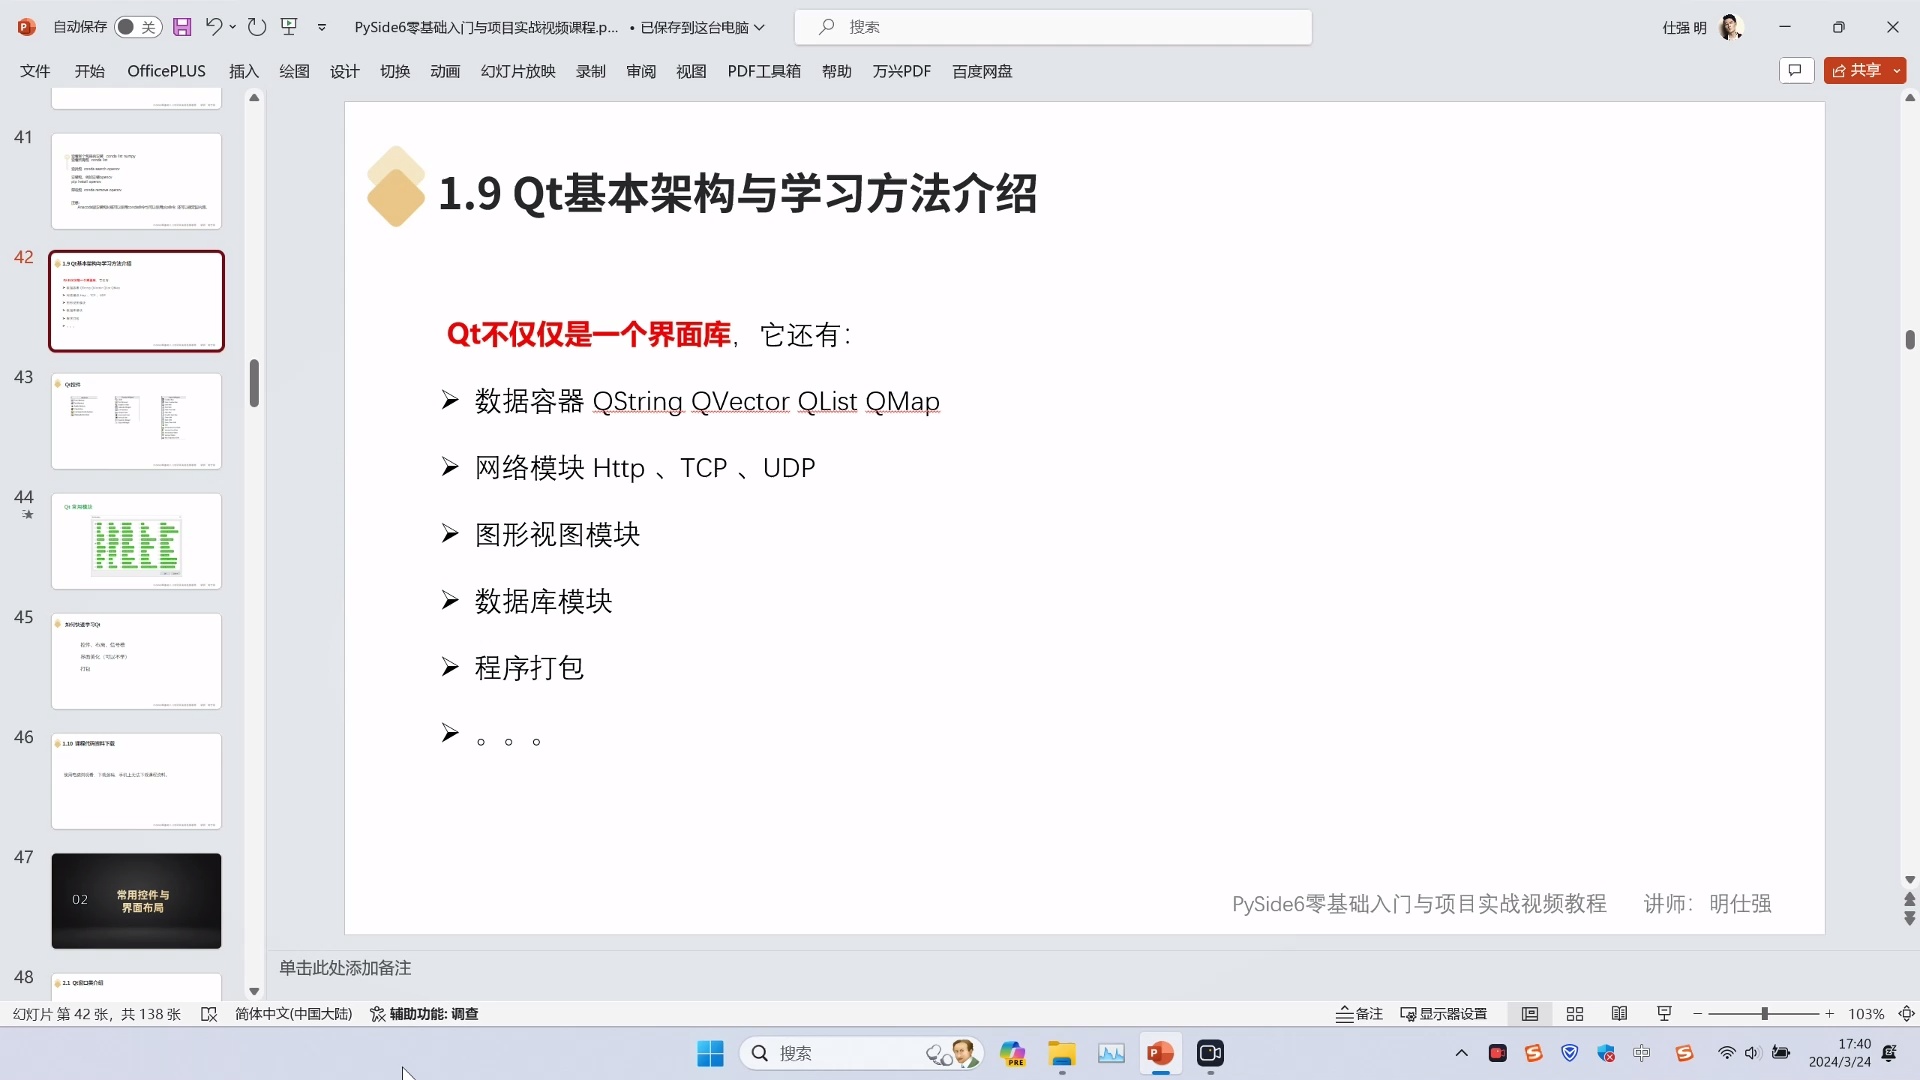Toggle 自动保存 AutoSave on
Screen dimensions: 1920x1080
pyautogui.click(x=137, y=27)
